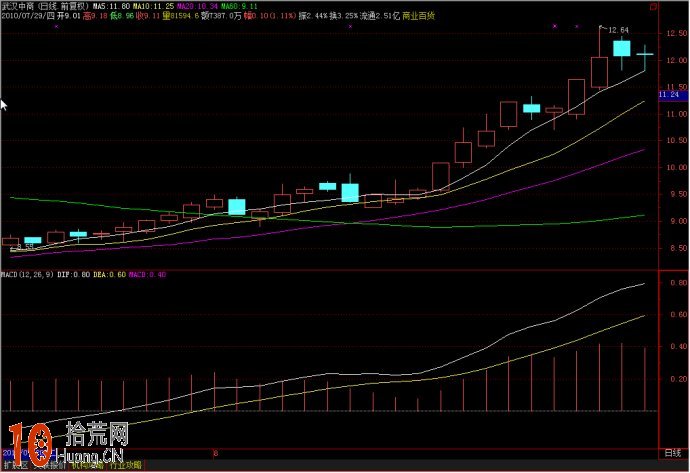Viewport: 690px width, 473px height.
Task: Select the big cyan candle near 12.25
Action: [622, 48]
